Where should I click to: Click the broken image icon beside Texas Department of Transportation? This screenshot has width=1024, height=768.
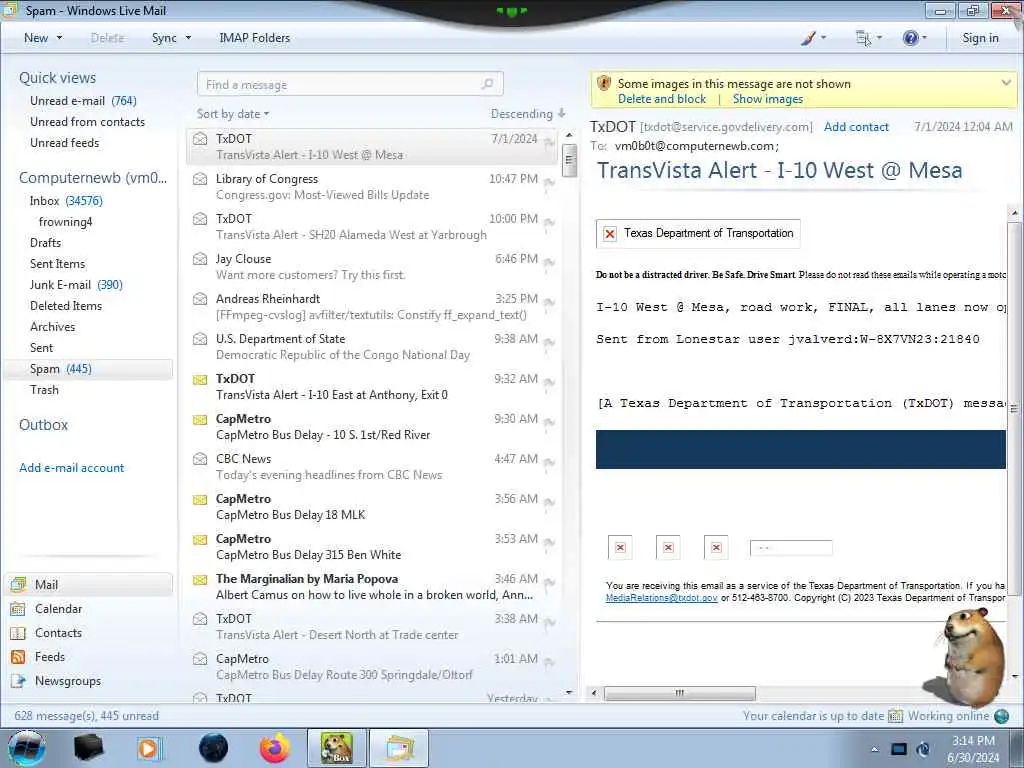610,234
